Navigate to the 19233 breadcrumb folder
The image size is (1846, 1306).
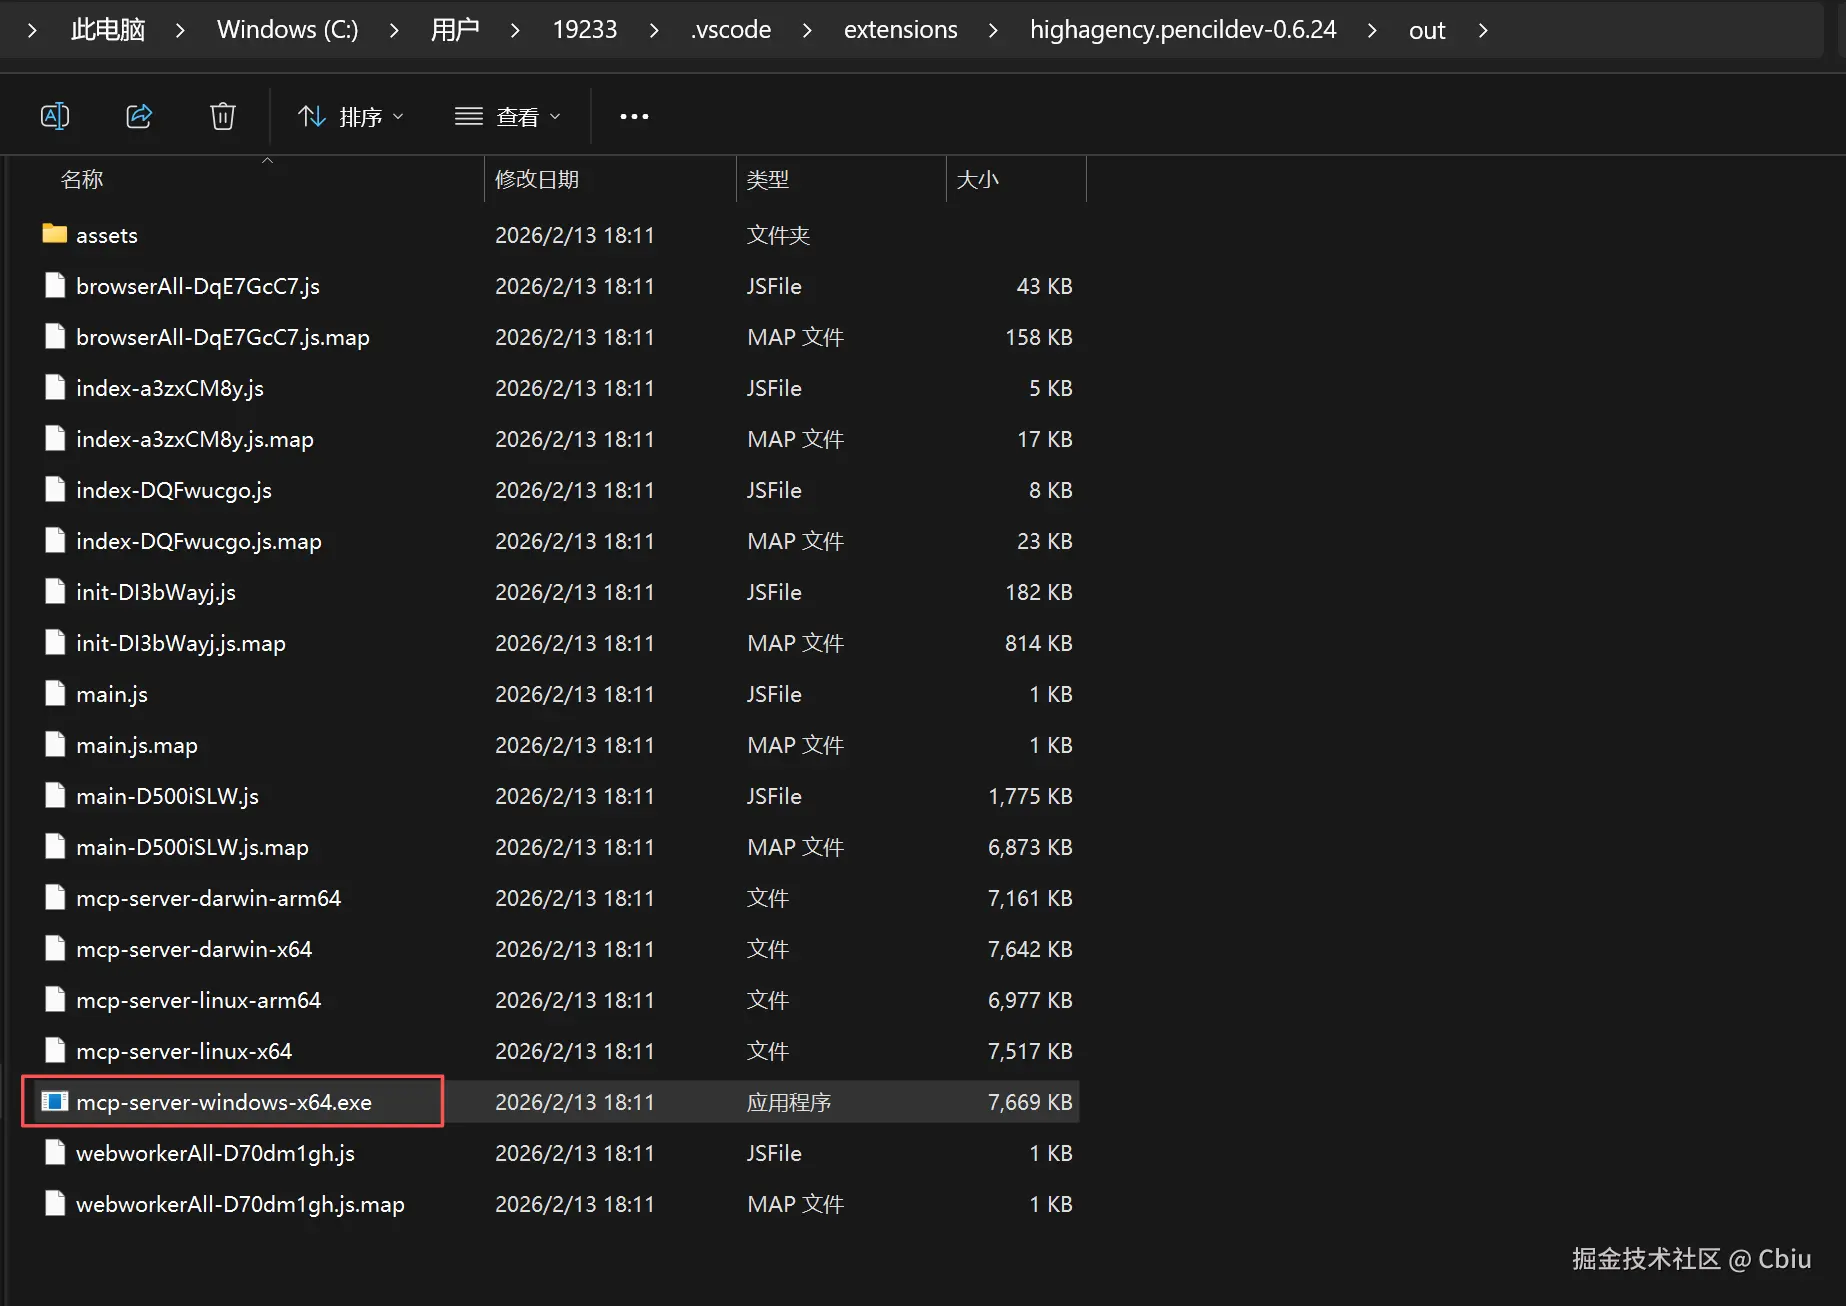point(585,30)
